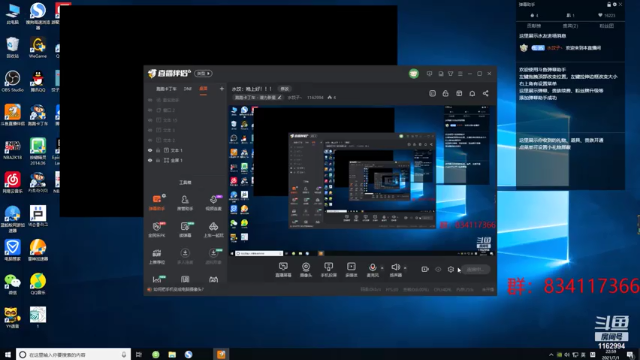Switch to the 跑跑卡丁车 scene tab

[166, 89]
